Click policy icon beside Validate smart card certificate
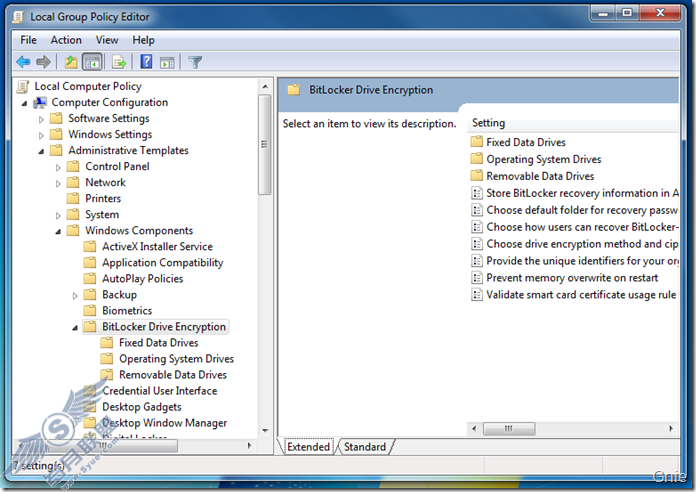The height and width of the screenshot is (492, 696). coord(477,295)
